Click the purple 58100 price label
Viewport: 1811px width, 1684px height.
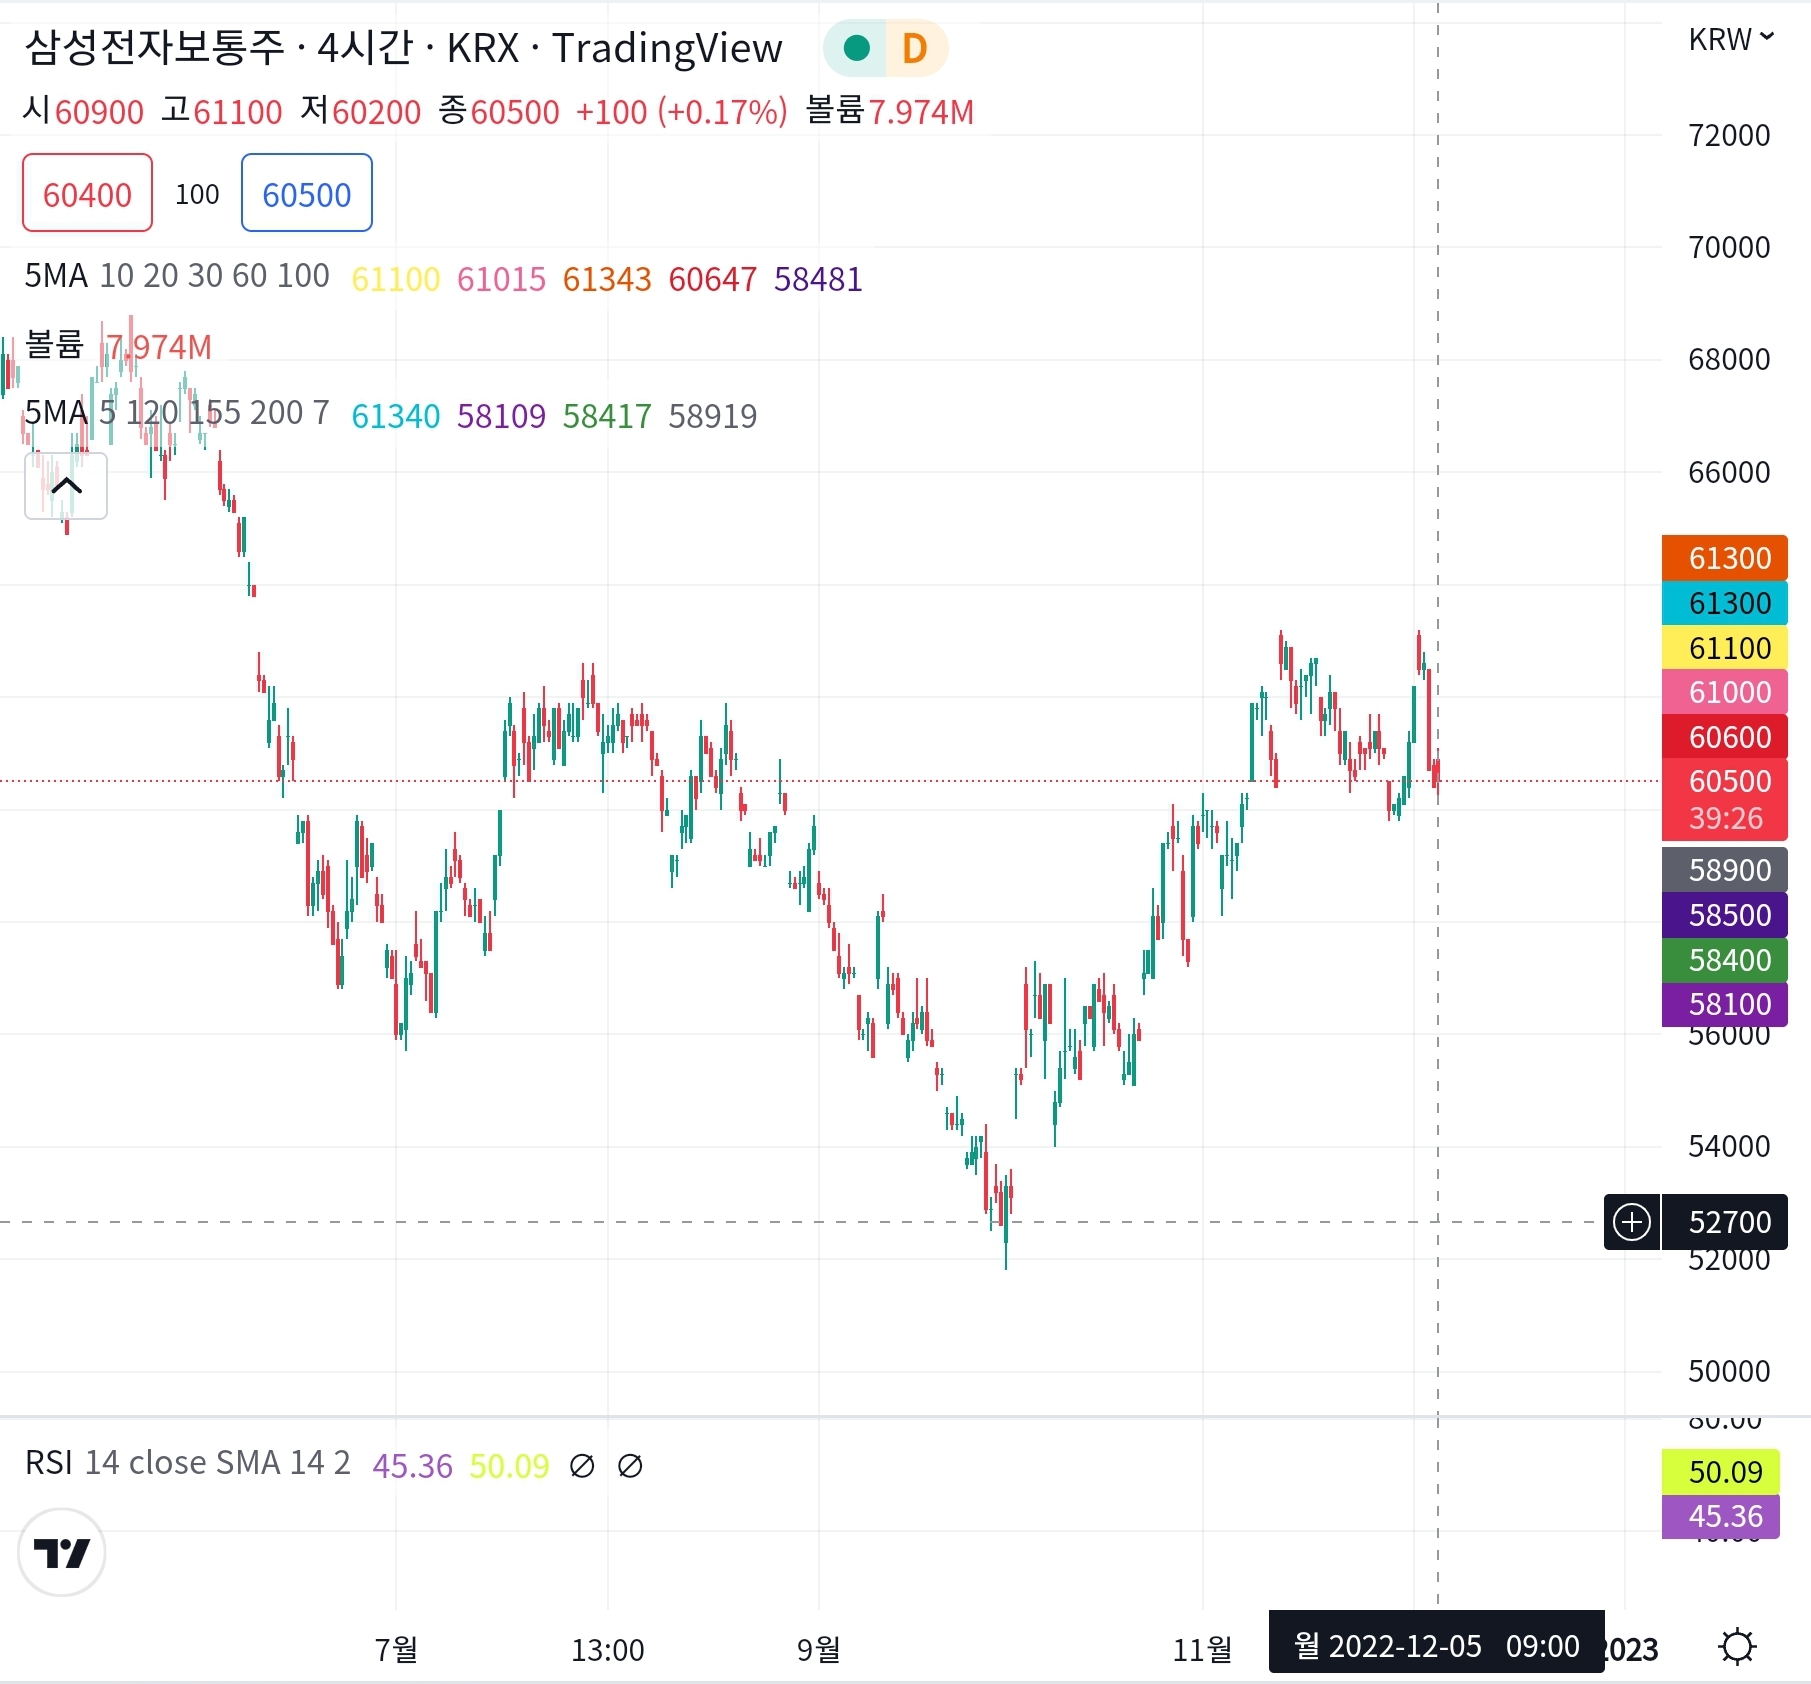click(1725, 1004)
